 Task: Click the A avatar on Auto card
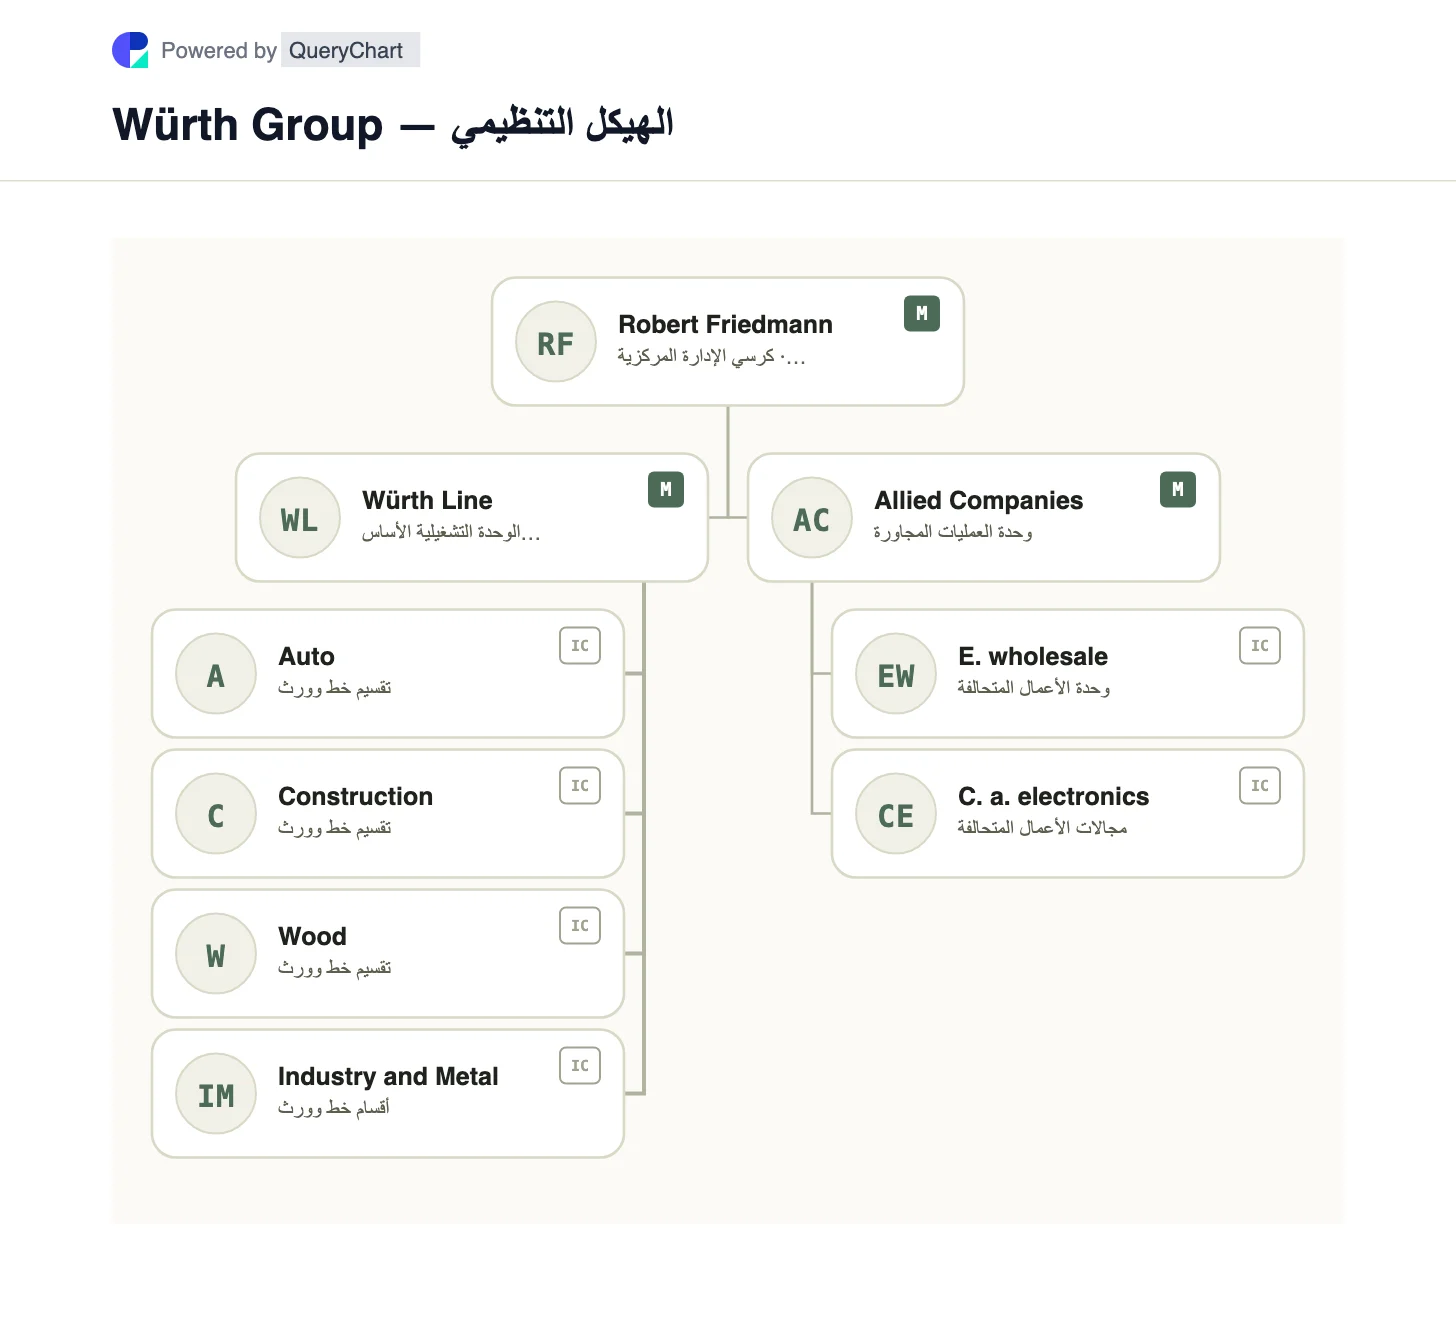216,674
